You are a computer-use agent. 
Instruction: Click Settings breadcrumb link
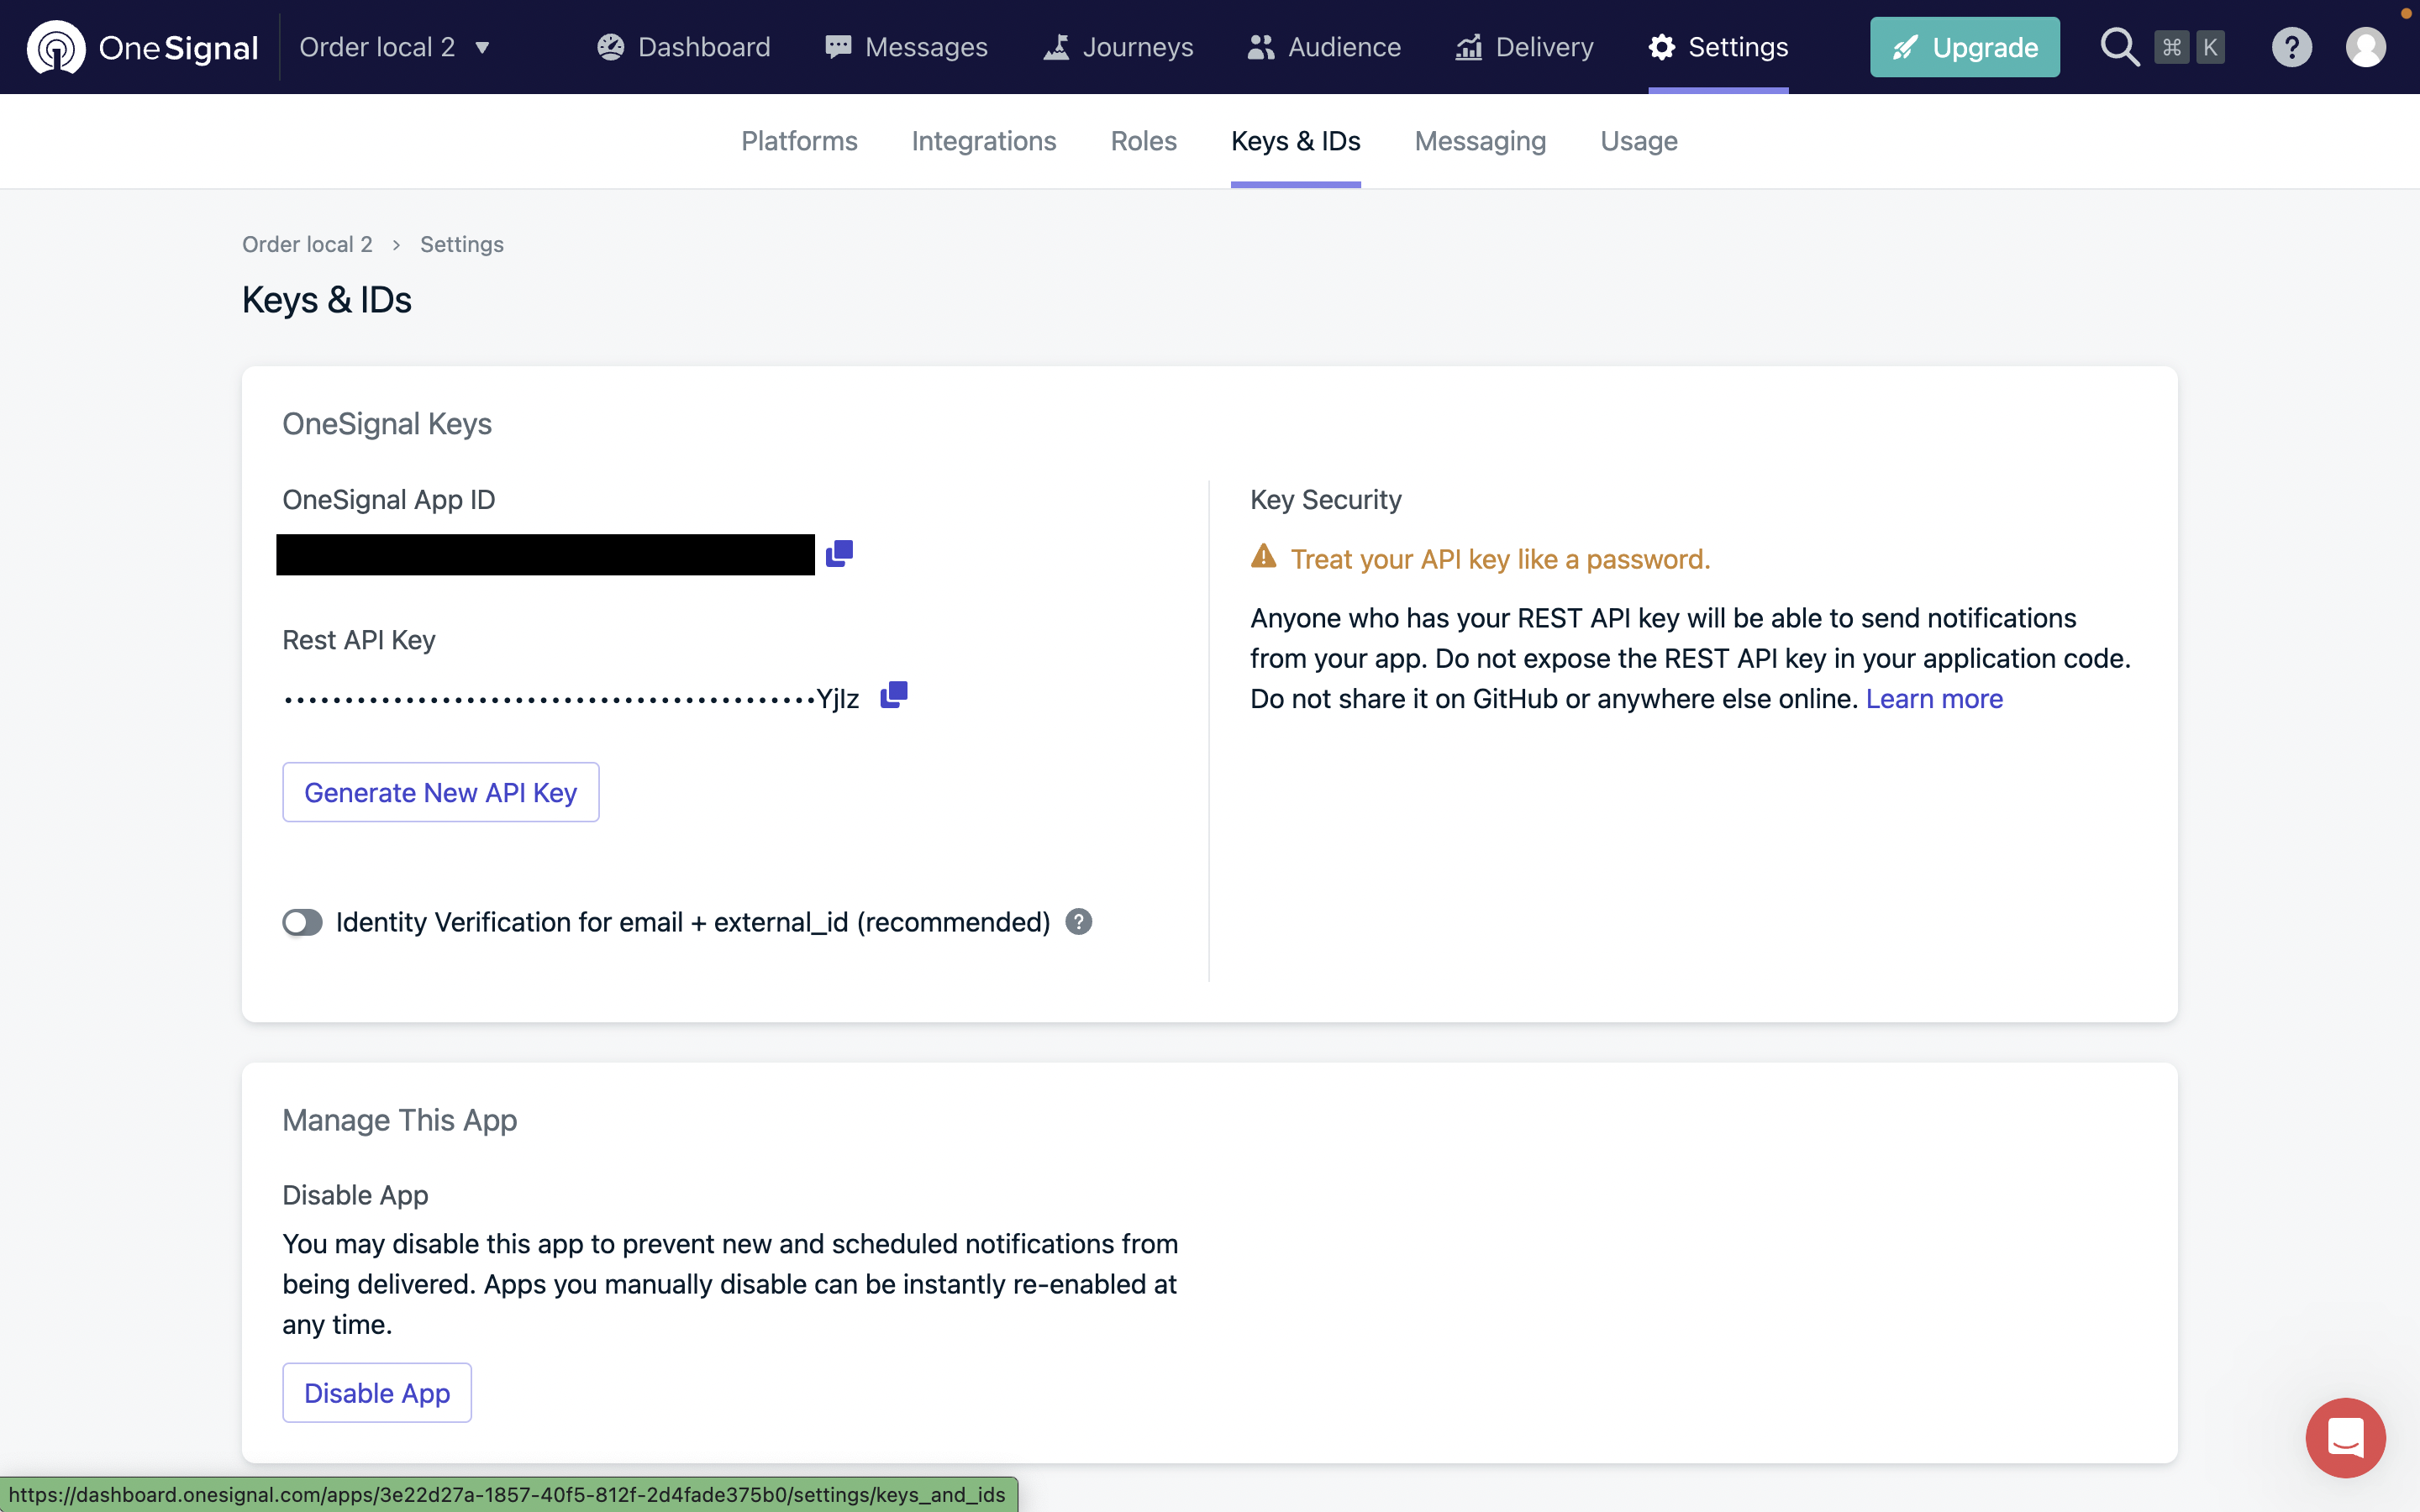coord(461,244)
